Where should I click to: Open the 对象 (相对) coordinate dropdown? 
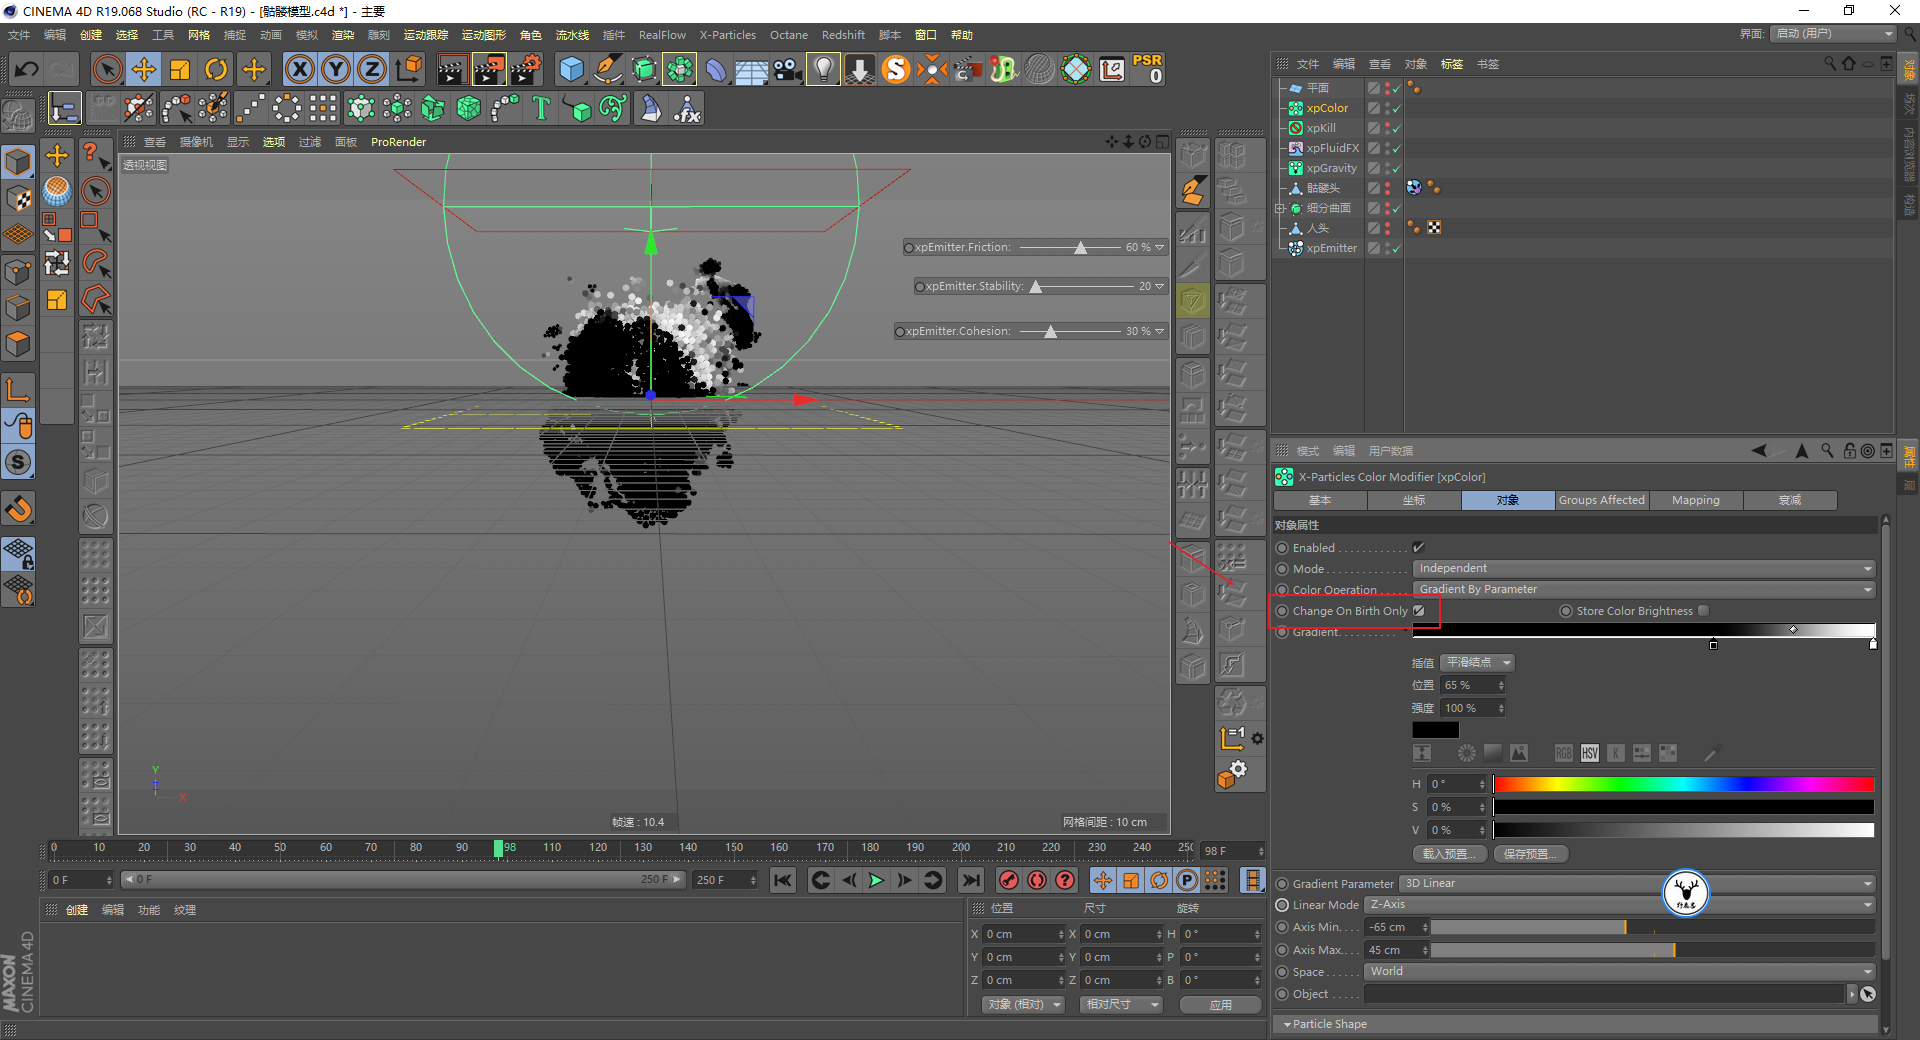coord(1022,1005)
